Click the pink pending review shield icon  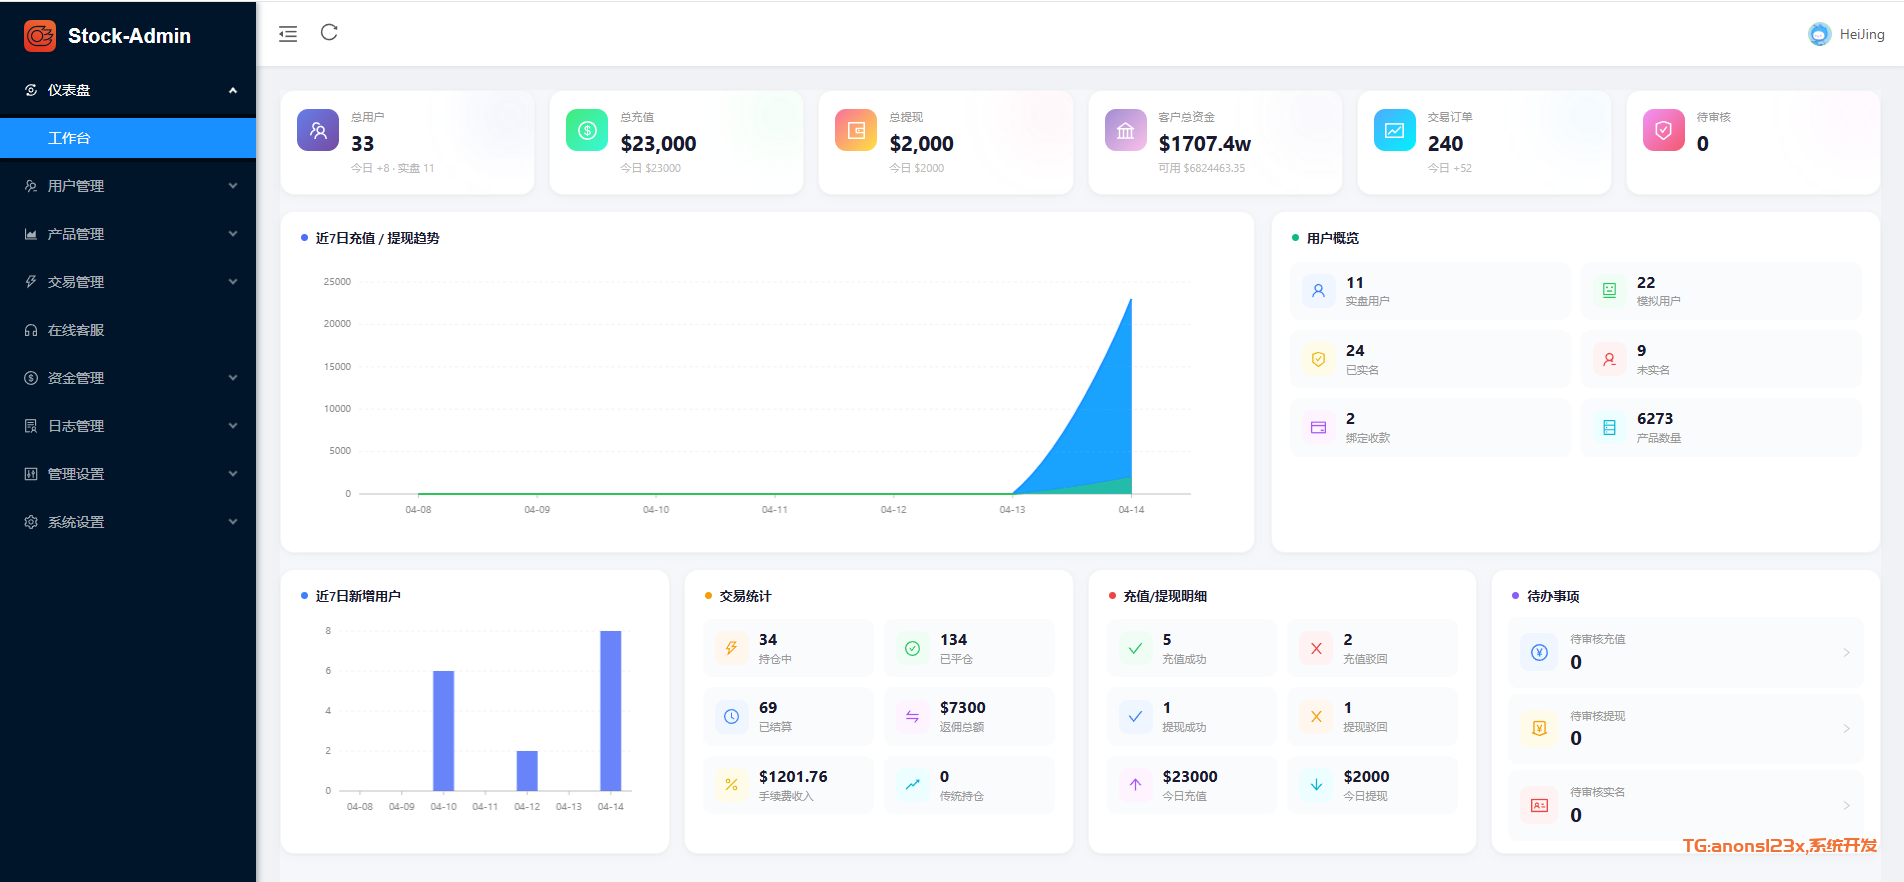1663,130
